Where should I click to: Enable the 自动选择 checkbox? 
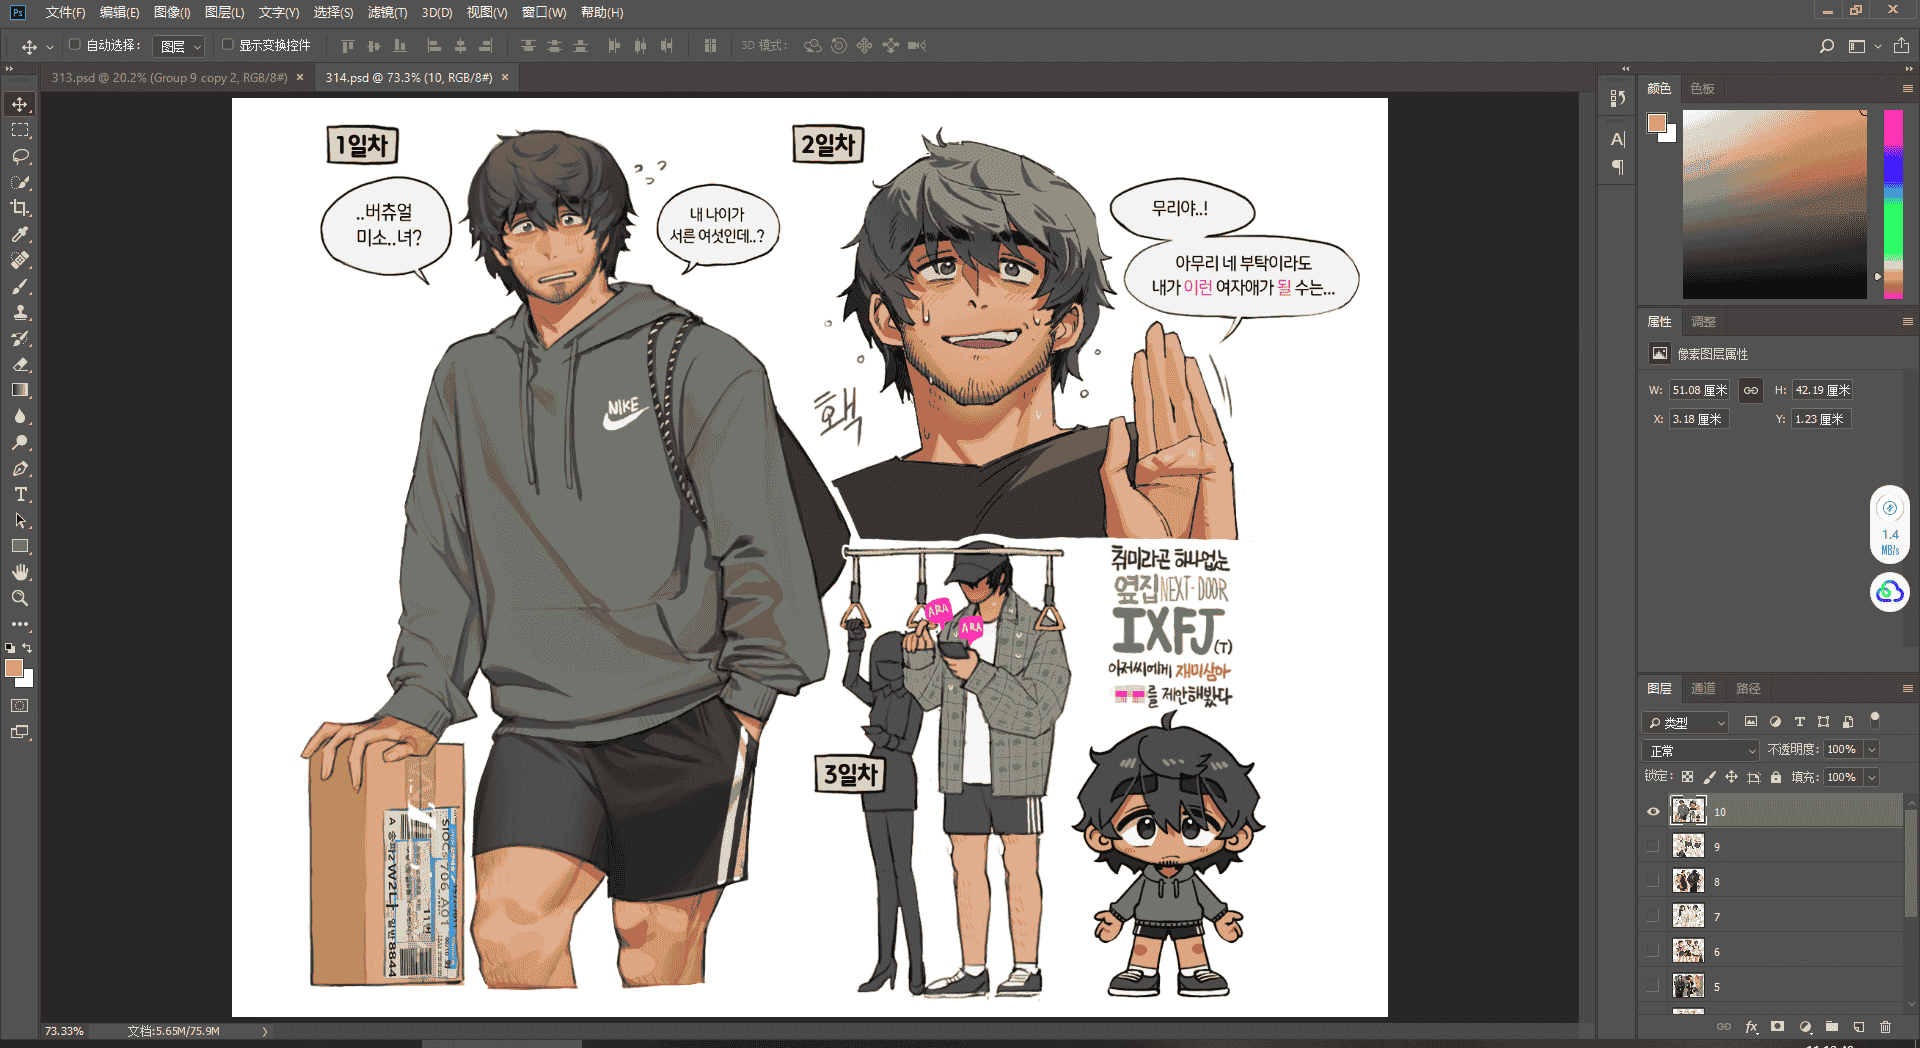pyautogui.click(x=74, y=45)
